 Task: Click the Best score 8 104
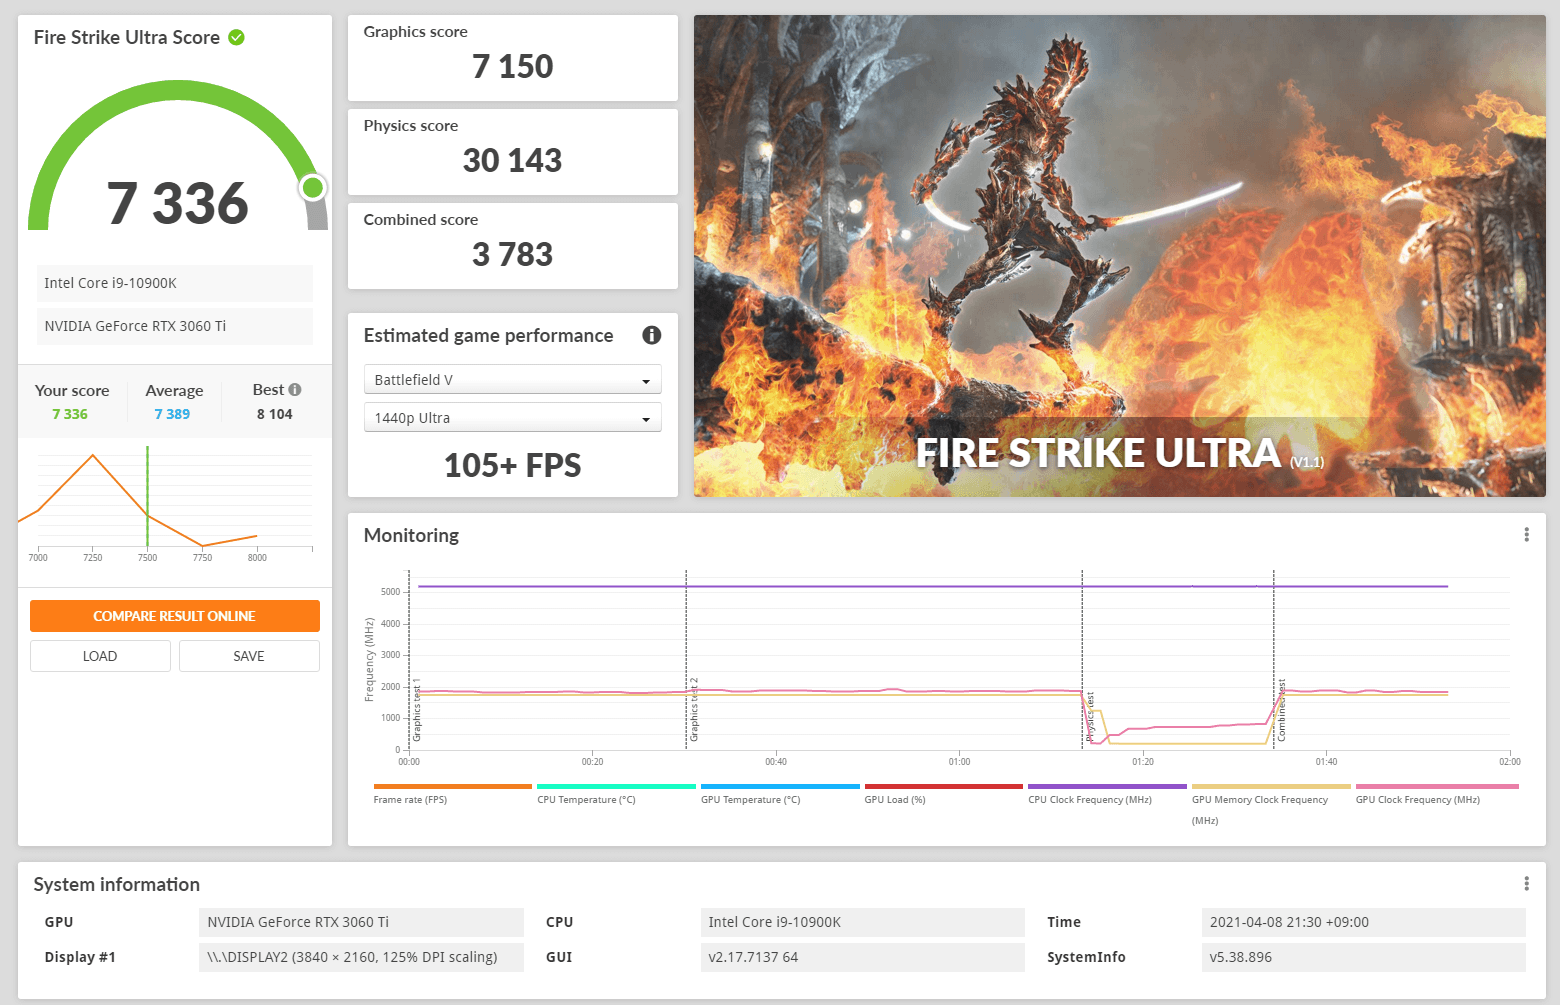click(275, 414)
